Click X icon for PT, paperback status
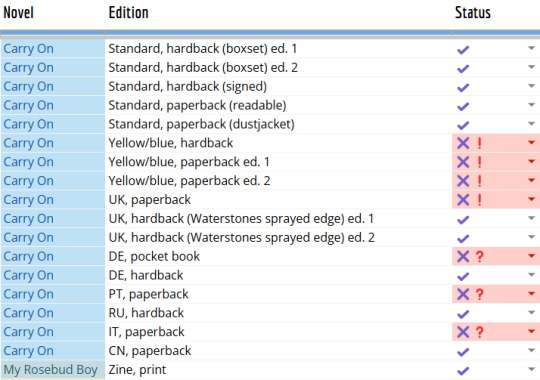 click(463, 294)
